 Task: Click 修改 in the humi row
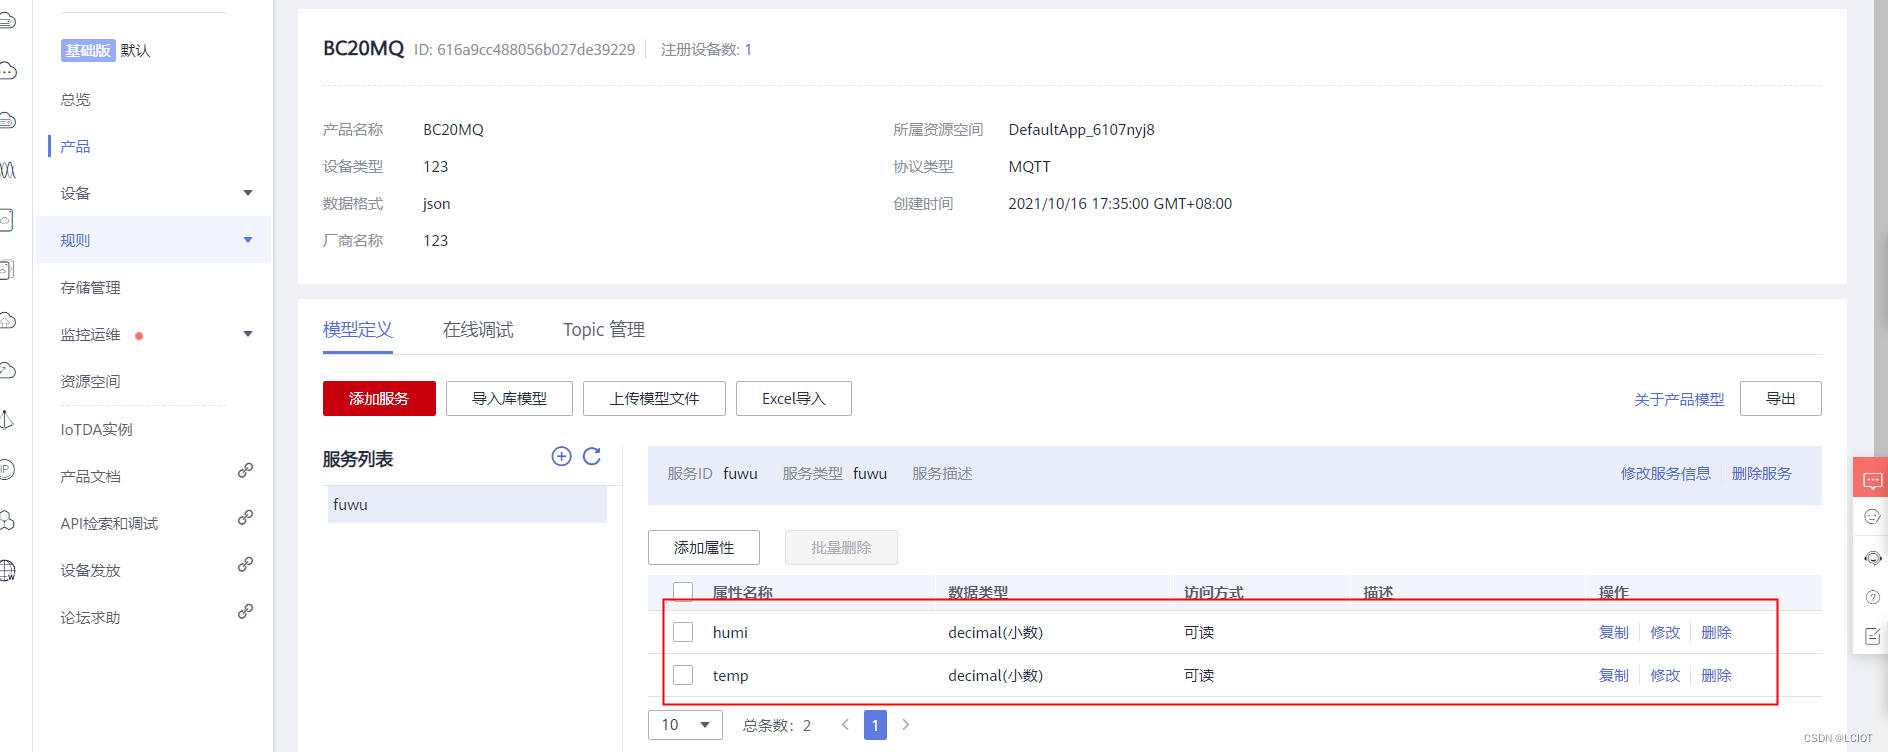1665,632
